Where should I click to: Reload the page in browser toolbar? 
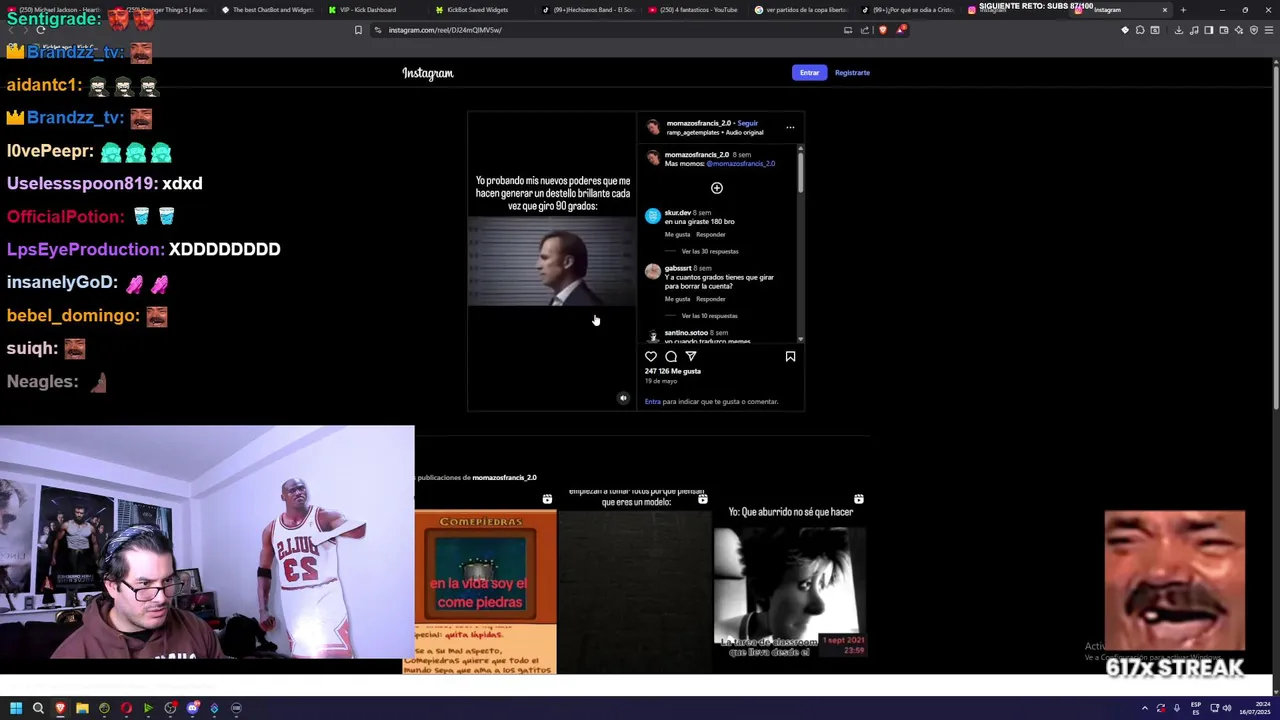(40, 30)
